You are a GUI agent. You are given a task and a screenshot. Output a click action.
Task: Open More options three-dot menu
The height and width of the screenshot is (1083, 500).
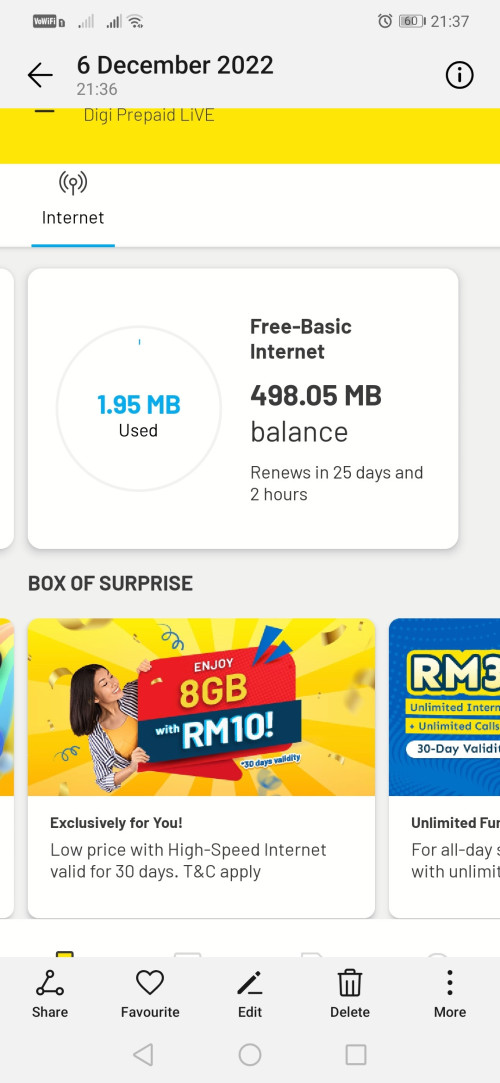[450, 995]
